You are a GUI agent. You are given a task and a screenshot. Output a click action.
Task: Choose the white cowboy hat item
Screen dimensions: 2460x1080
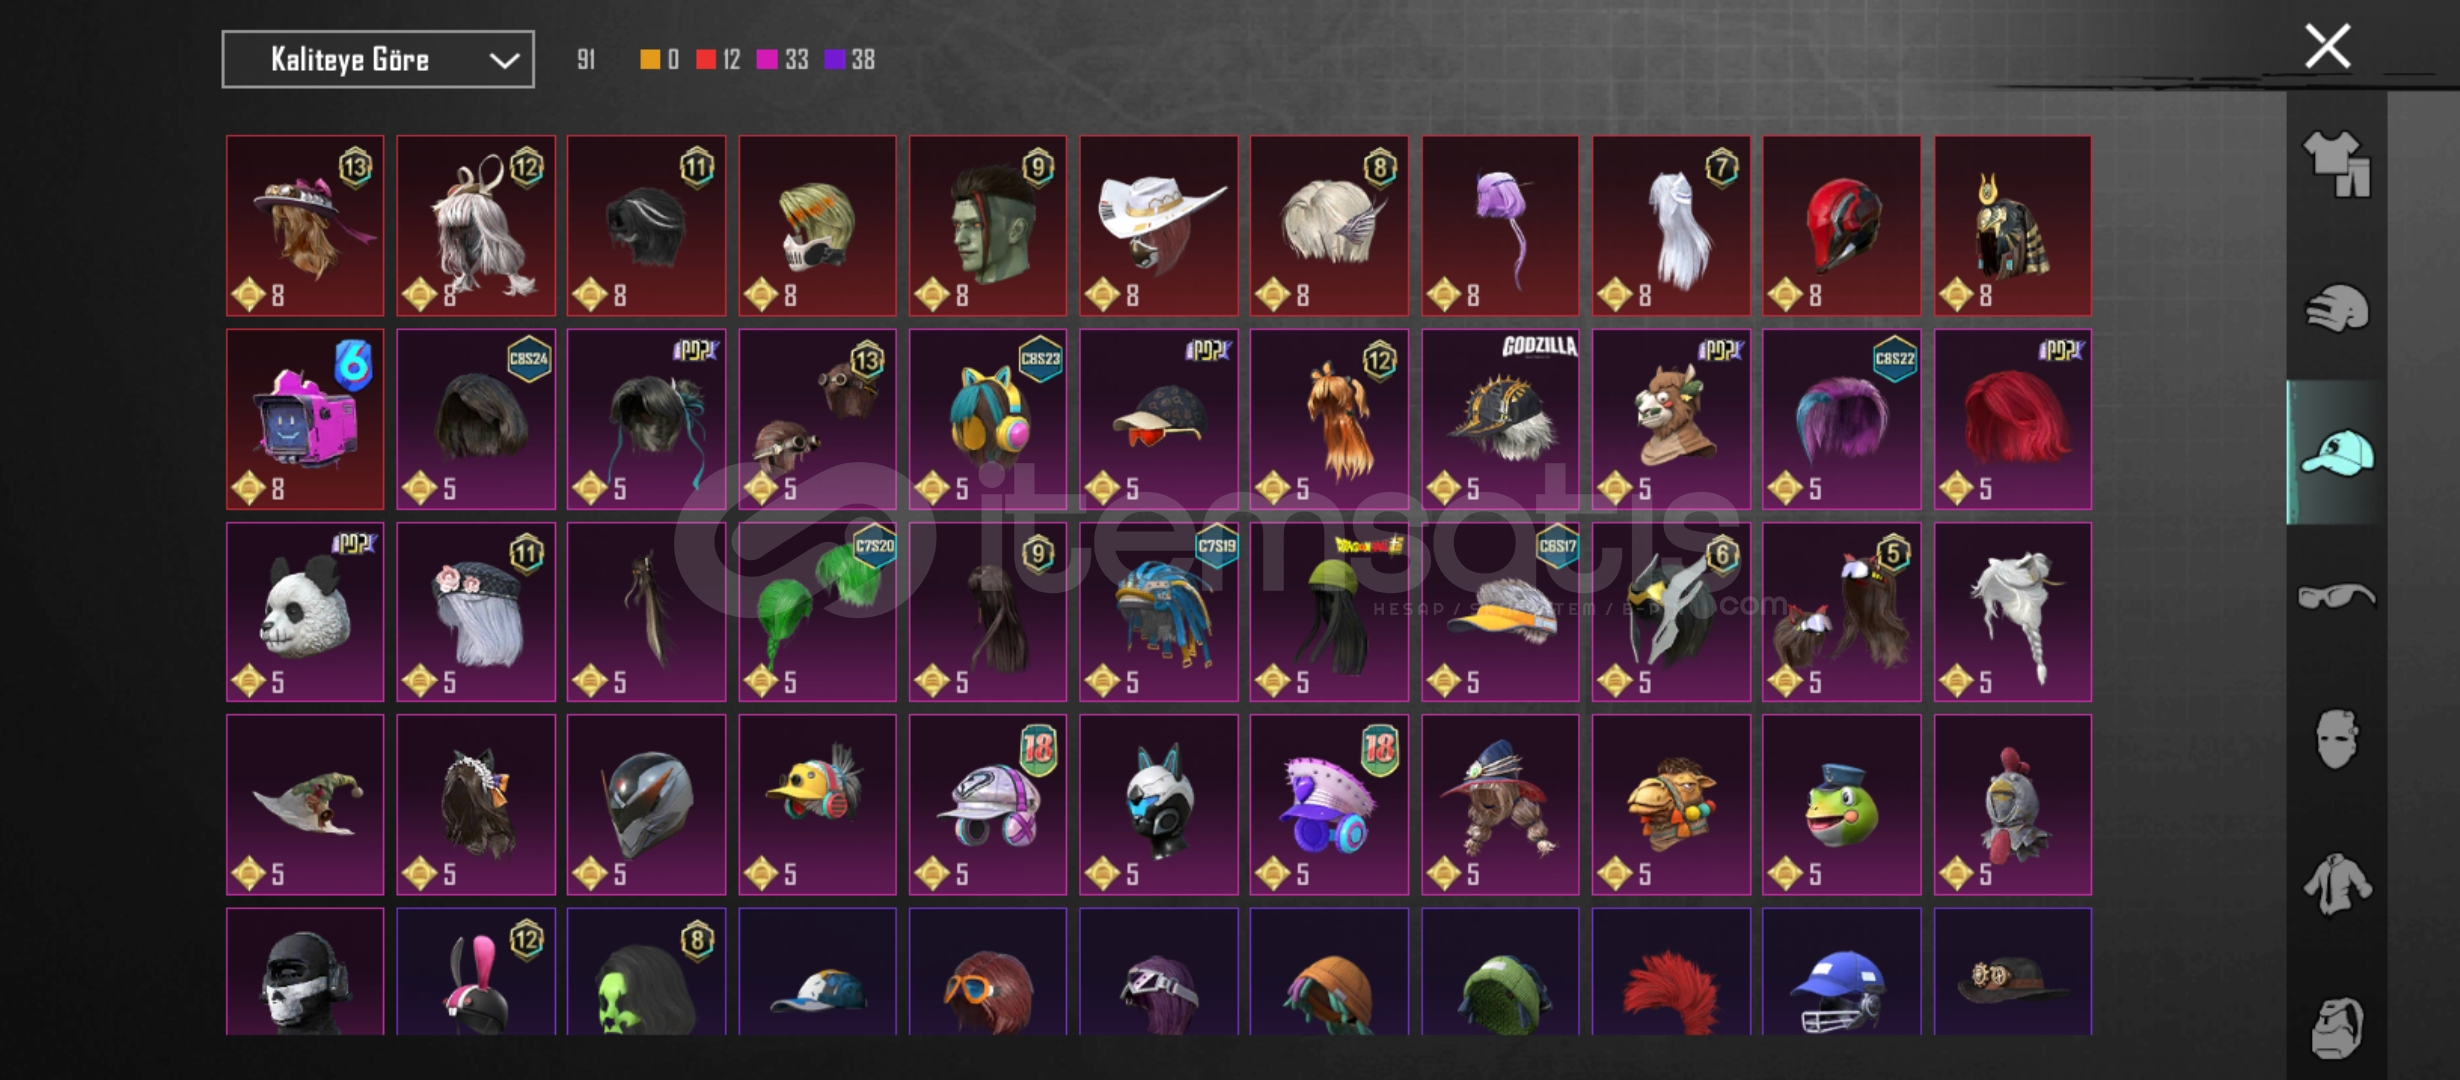pos(1158,226)
